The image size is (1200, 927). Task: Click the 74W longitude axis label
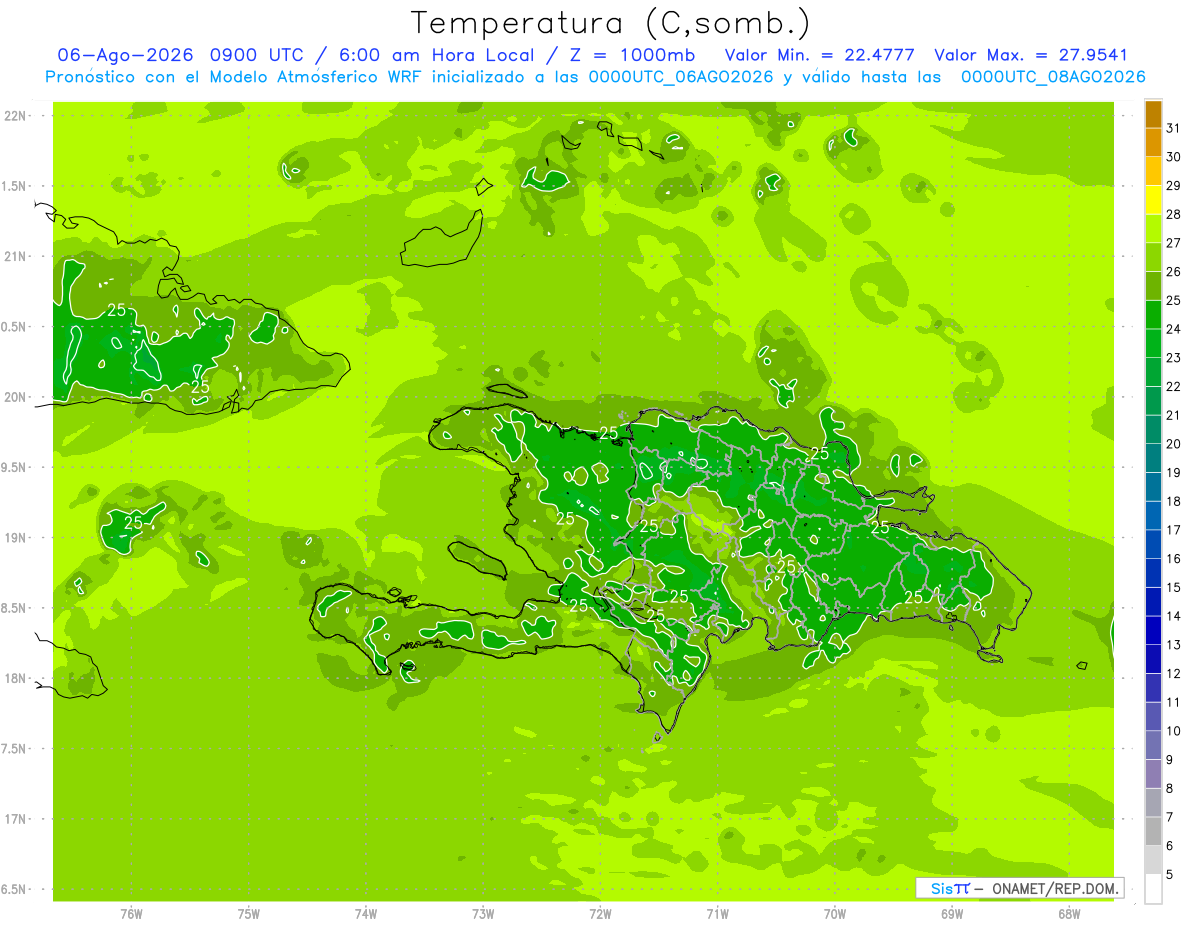(366, 914)
